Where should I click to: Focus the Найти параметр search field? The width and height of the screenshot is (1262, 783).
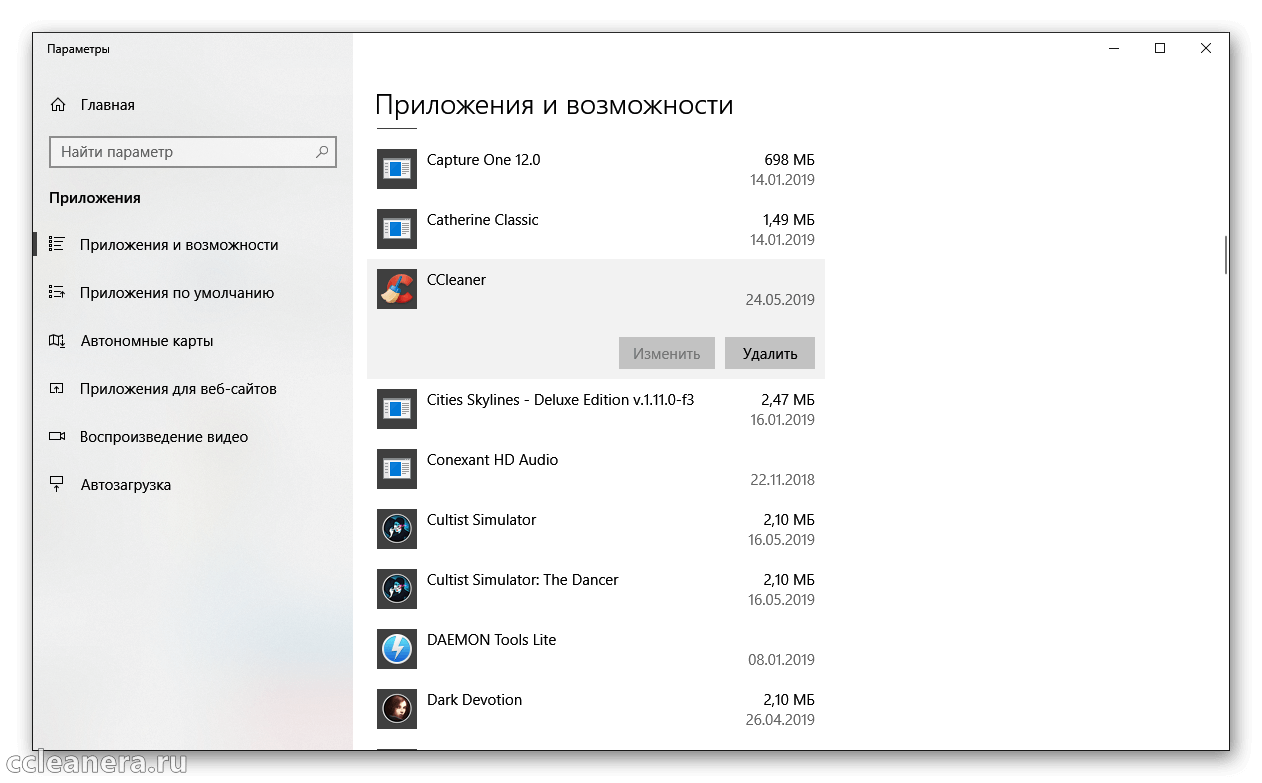click(x=193, y=152)
